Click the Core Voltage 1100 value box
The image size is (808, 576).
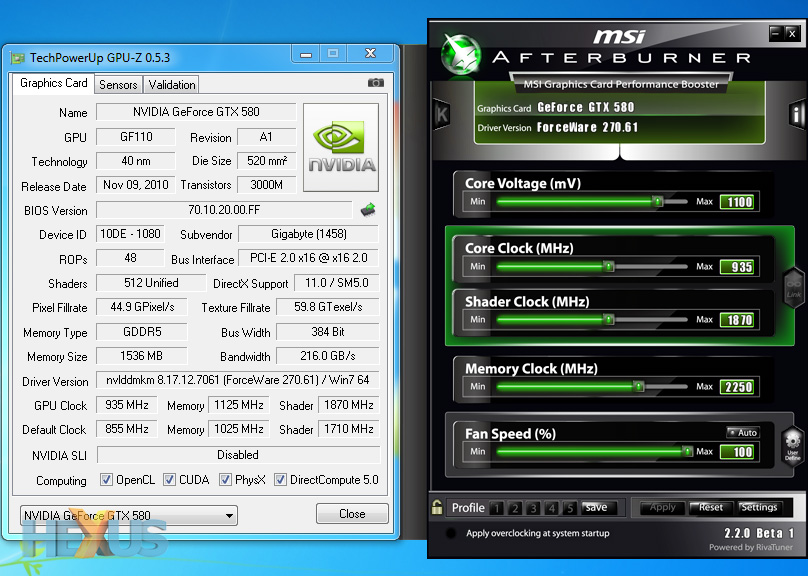tap(737, 202)
